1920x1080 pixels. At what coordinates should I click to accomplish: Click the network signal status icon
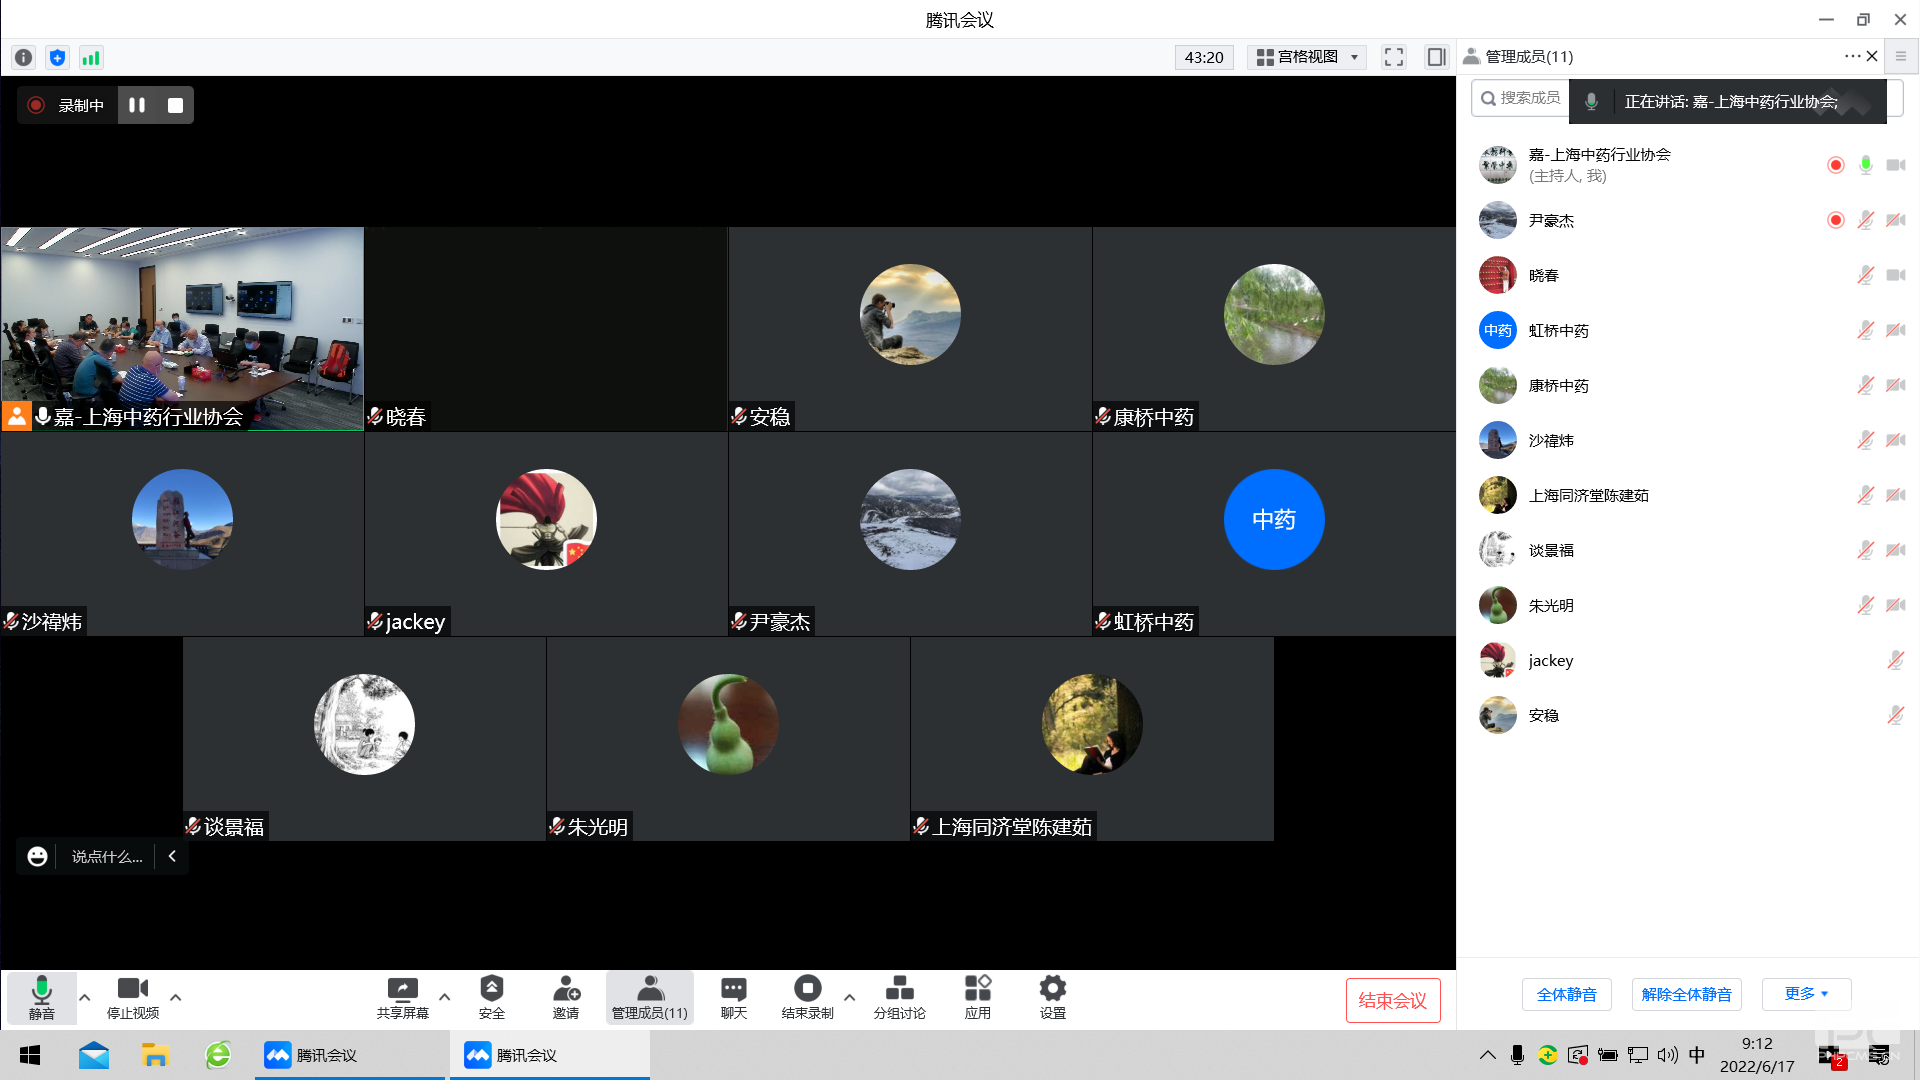pyautogui.click(x=91, y=58)
